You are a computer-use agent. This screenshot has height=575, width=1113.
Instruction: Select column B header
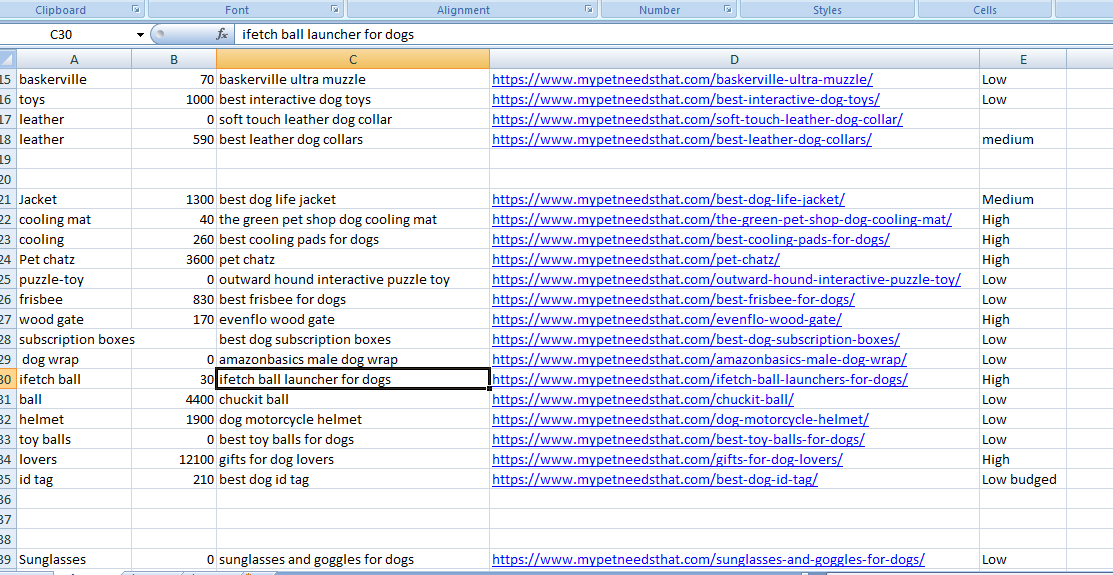(x=174, y=60)
